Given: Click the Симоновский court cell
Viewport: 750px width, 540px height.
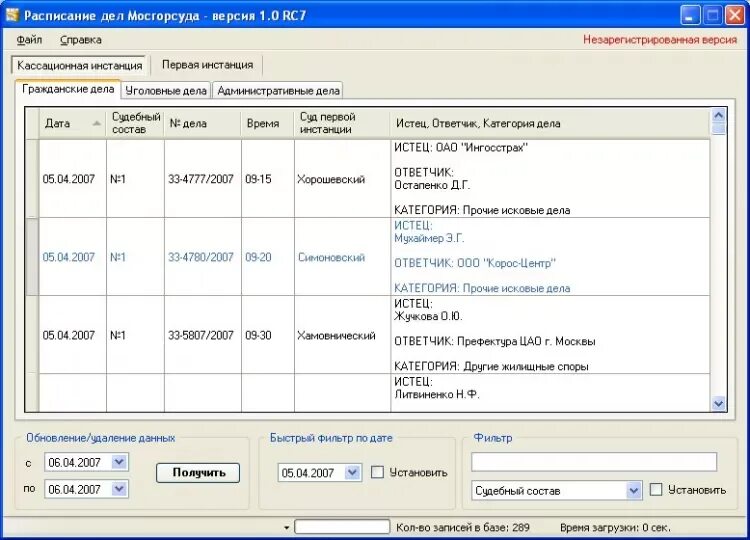Looking at the screenshot, I should (342, 257).
